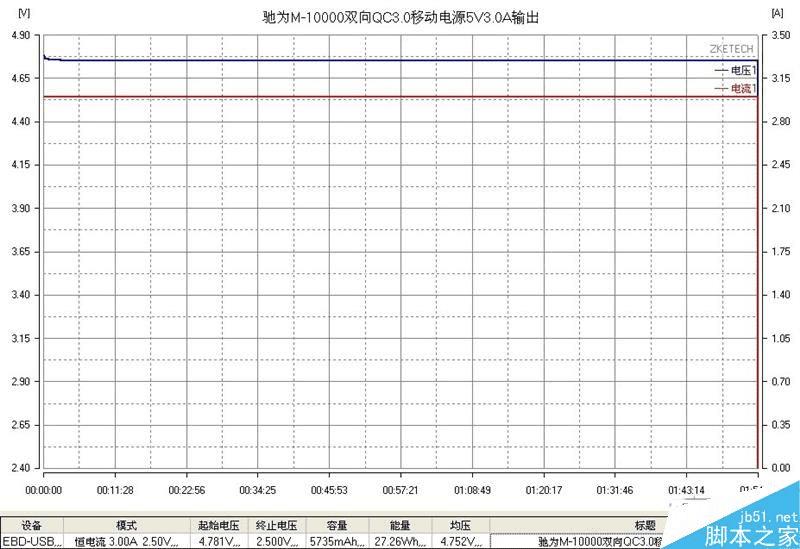Click the [V] unit label of the left axis
The height and width of the screenshot is (549, 800).
coord(24,13)
